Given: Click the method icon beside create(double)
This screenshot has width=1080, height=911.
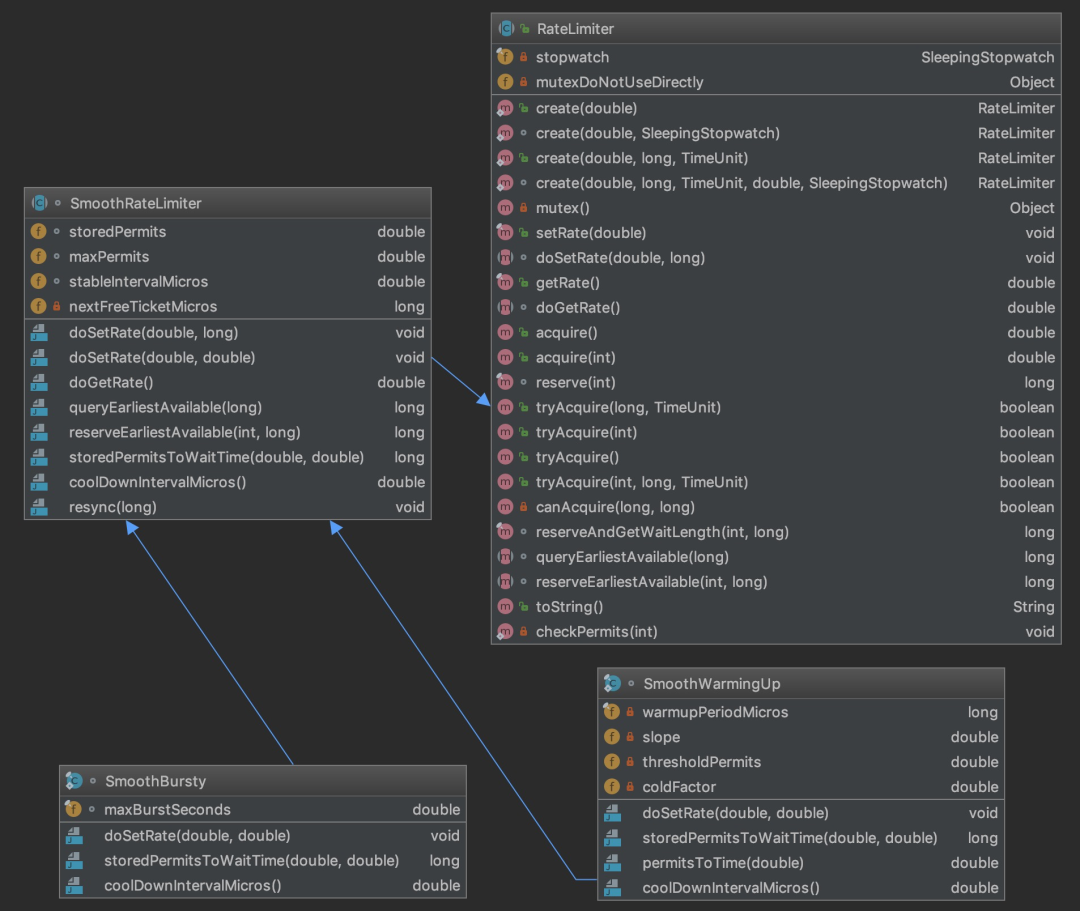Looking at the screenshot, I should pos(505,108).
